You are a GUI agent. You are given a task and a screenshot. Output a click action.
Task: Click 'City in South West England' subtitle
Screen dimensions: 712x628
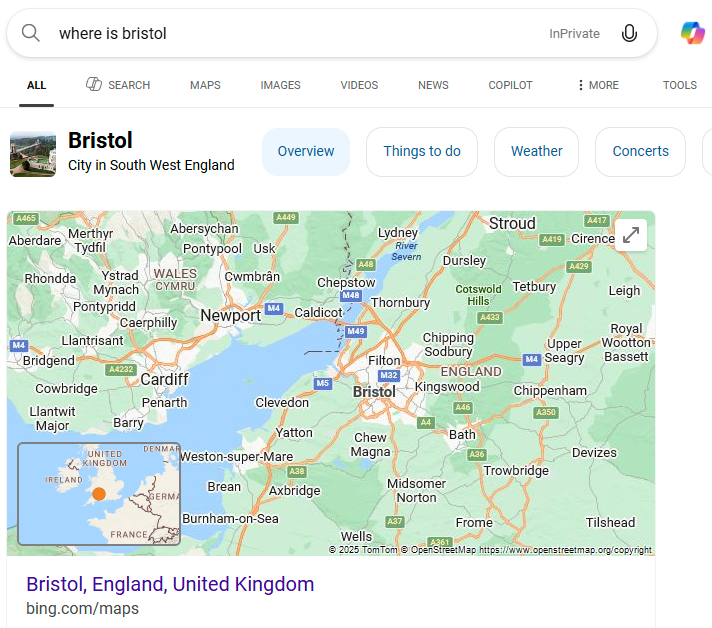tap(151, 165)
